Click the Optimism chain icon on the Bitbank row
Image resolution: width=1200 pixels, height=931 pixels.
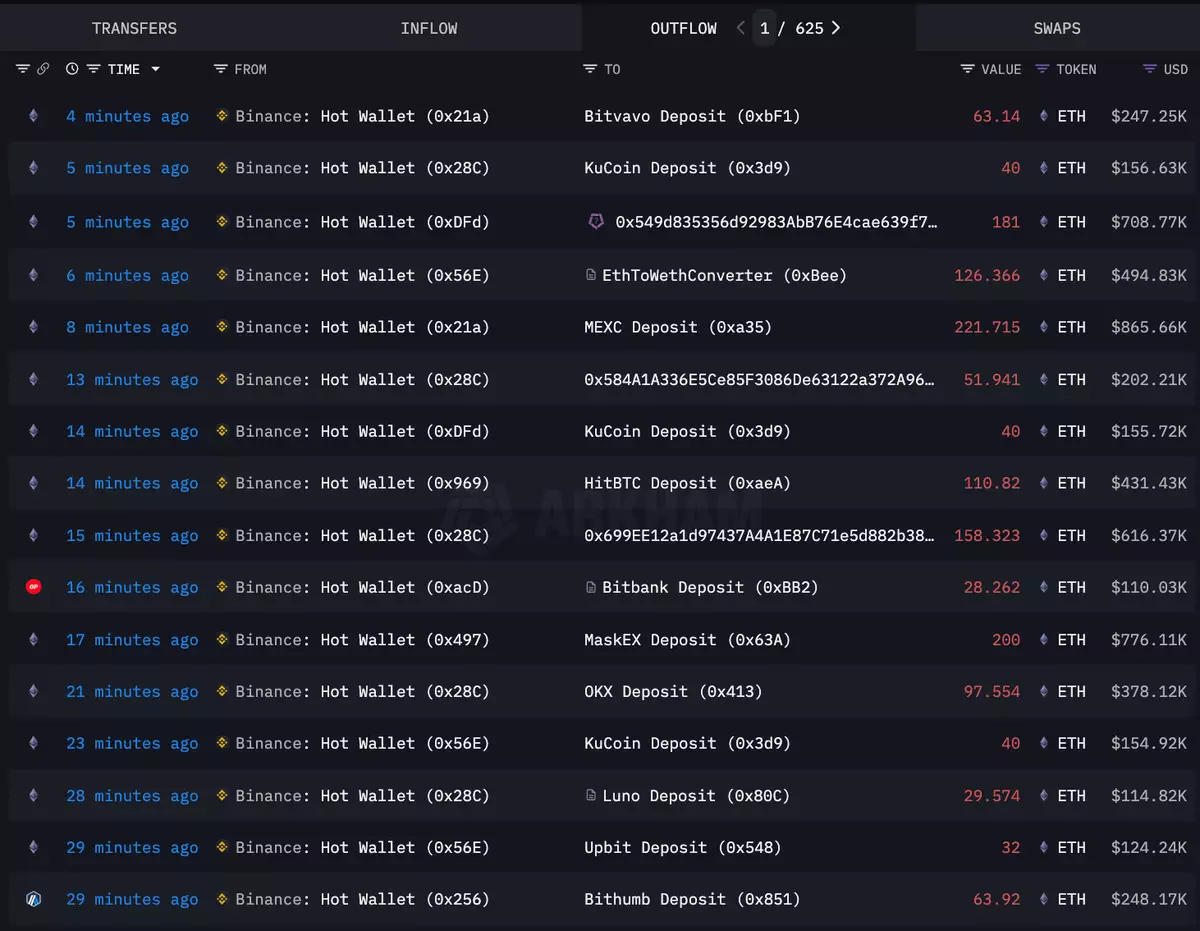[33, 588]
